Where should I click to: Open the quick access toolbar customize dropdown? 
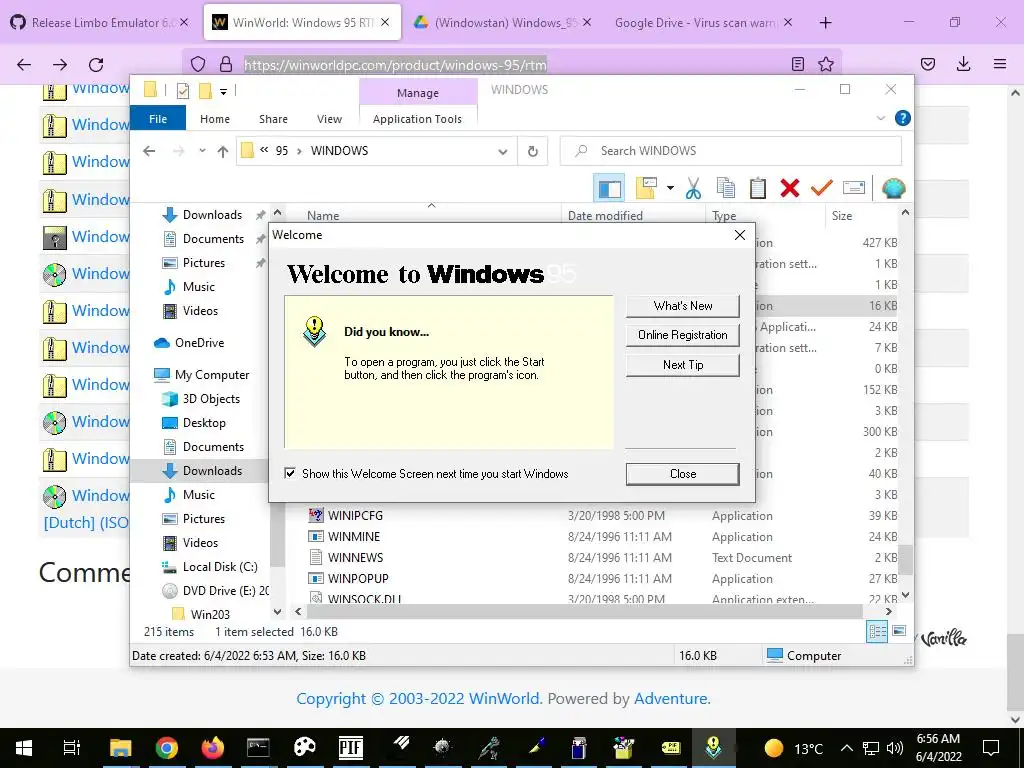coord(223,91)
